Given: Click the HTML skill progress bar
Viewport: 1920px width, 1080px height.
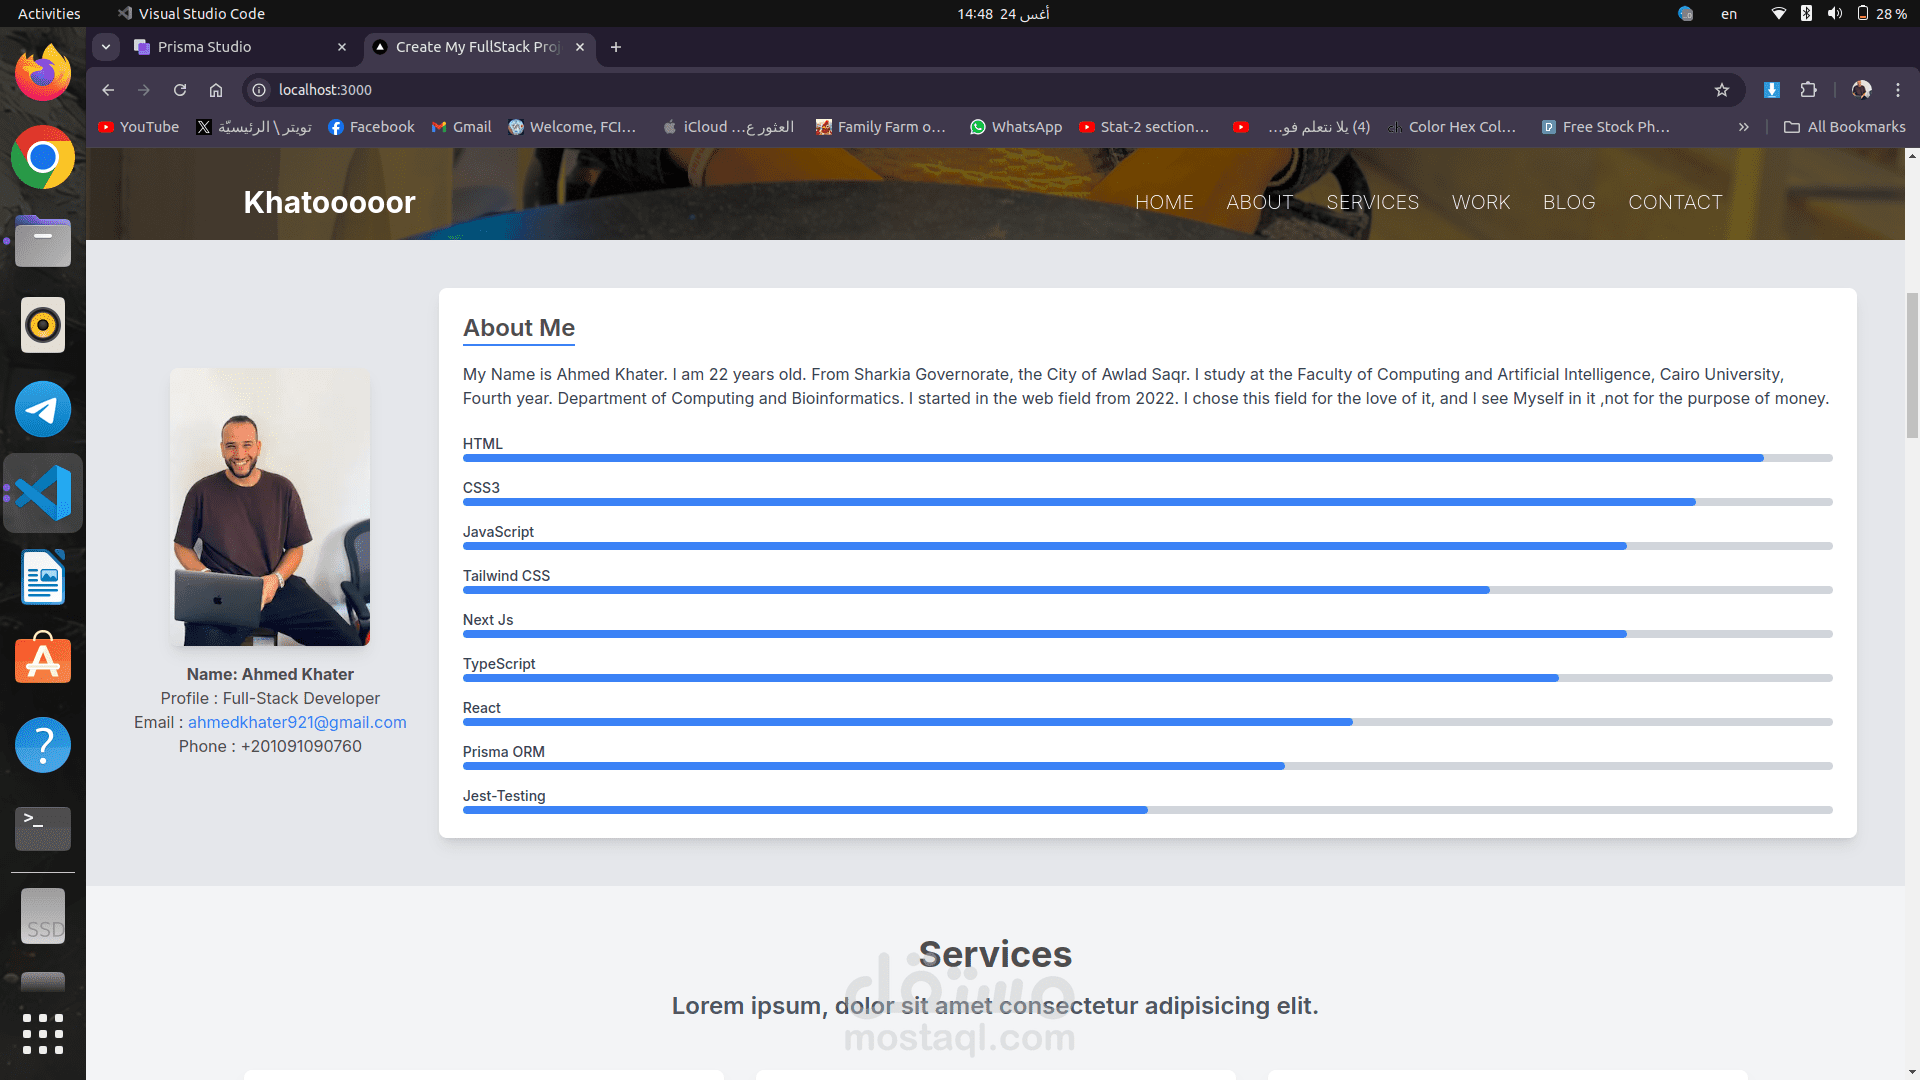Looking at the screenshot, I should (1147, 458).
